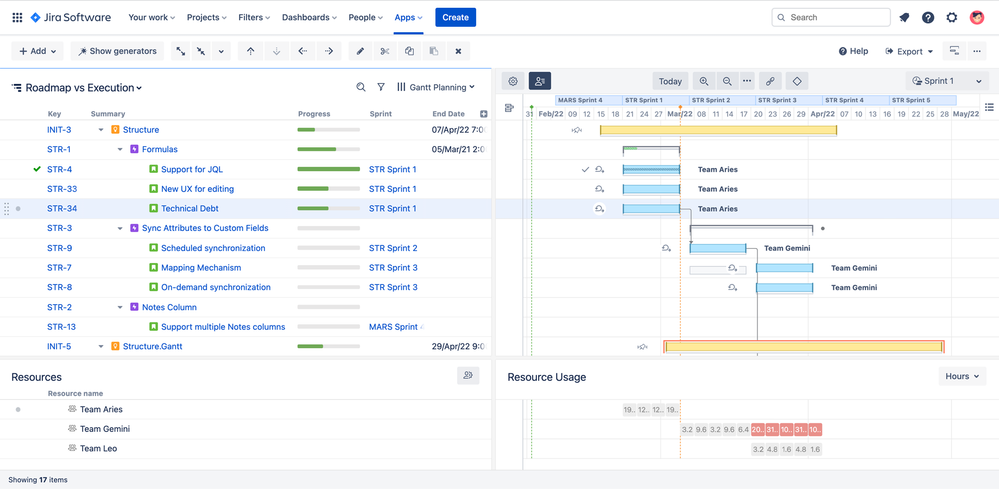Toggle Show generators
This screenshot has width=999, height=489.
pos(117,51)
